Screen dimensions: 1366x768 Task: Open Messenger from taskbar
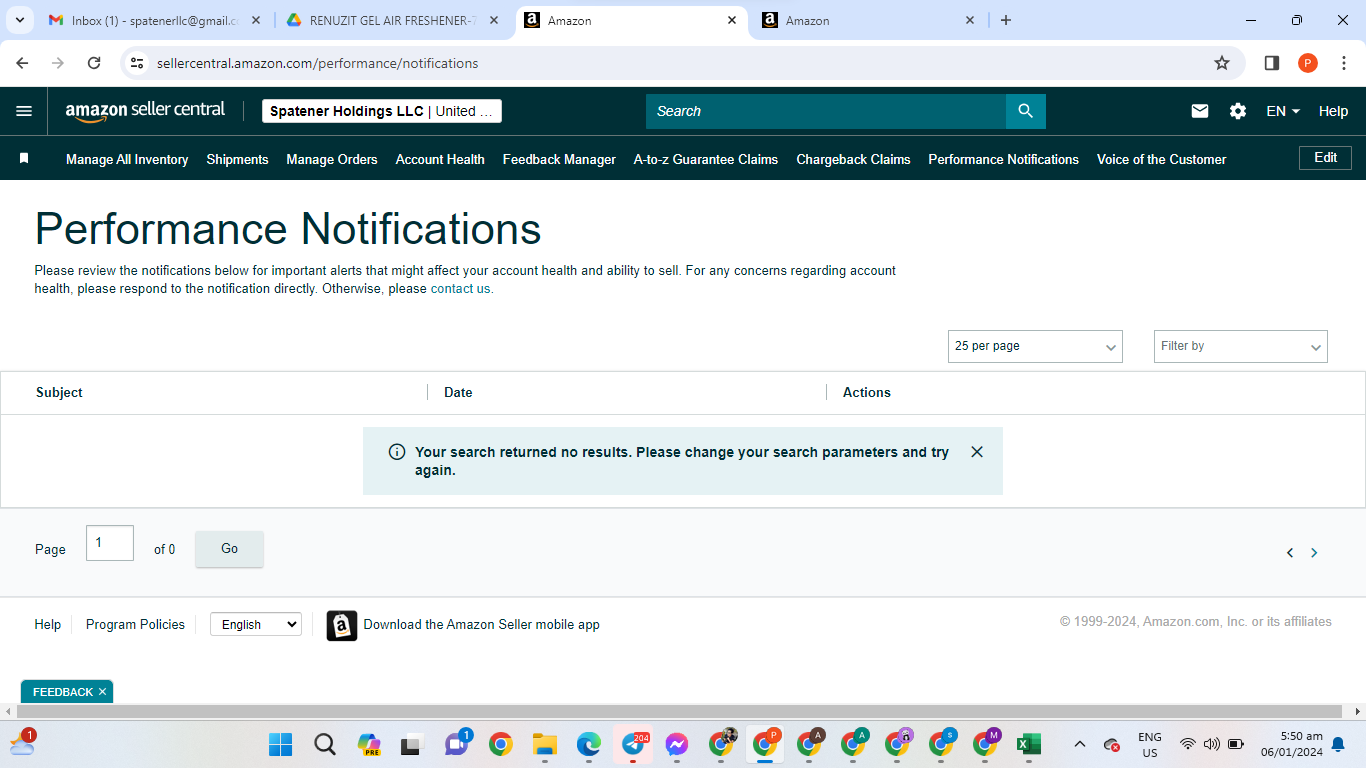677,745
